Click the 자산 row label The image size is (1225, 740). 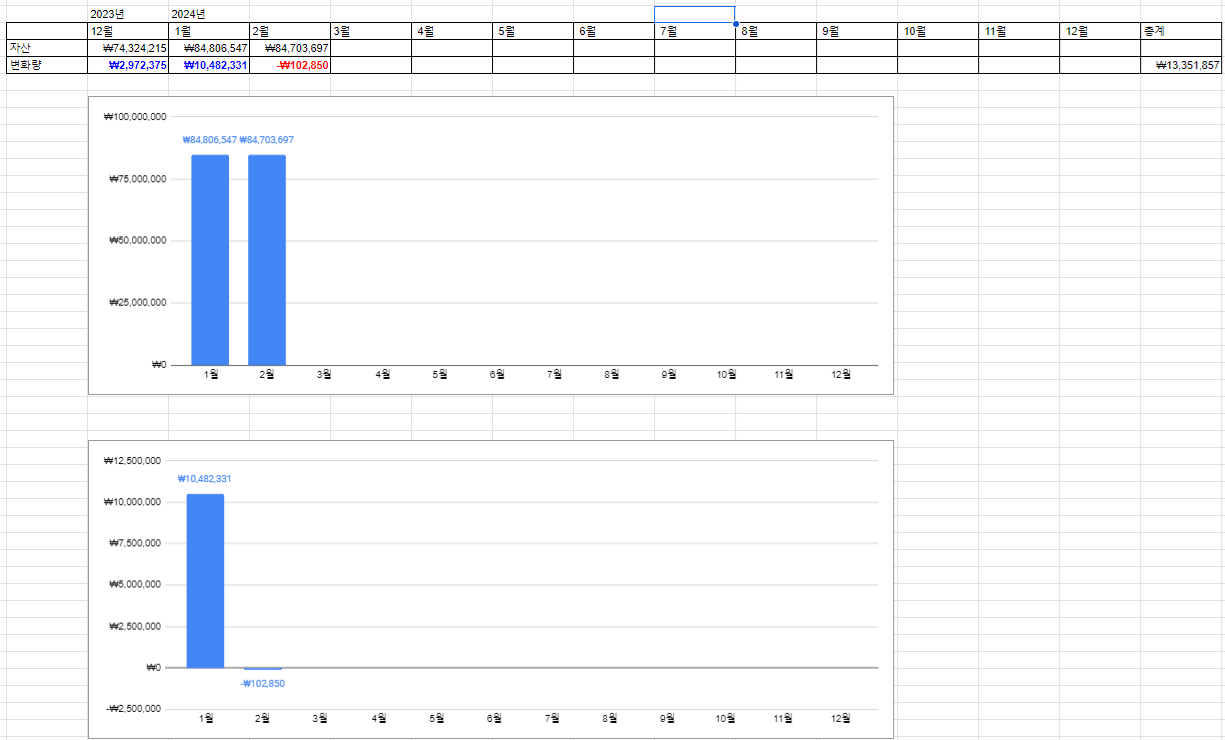point(47,48)
